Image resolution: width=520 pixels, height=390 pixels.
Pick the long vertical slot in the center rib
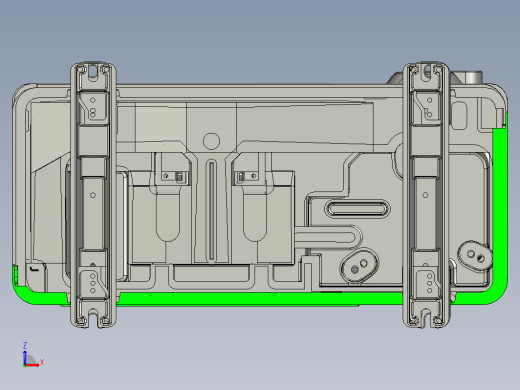click(x=211, y=210)
